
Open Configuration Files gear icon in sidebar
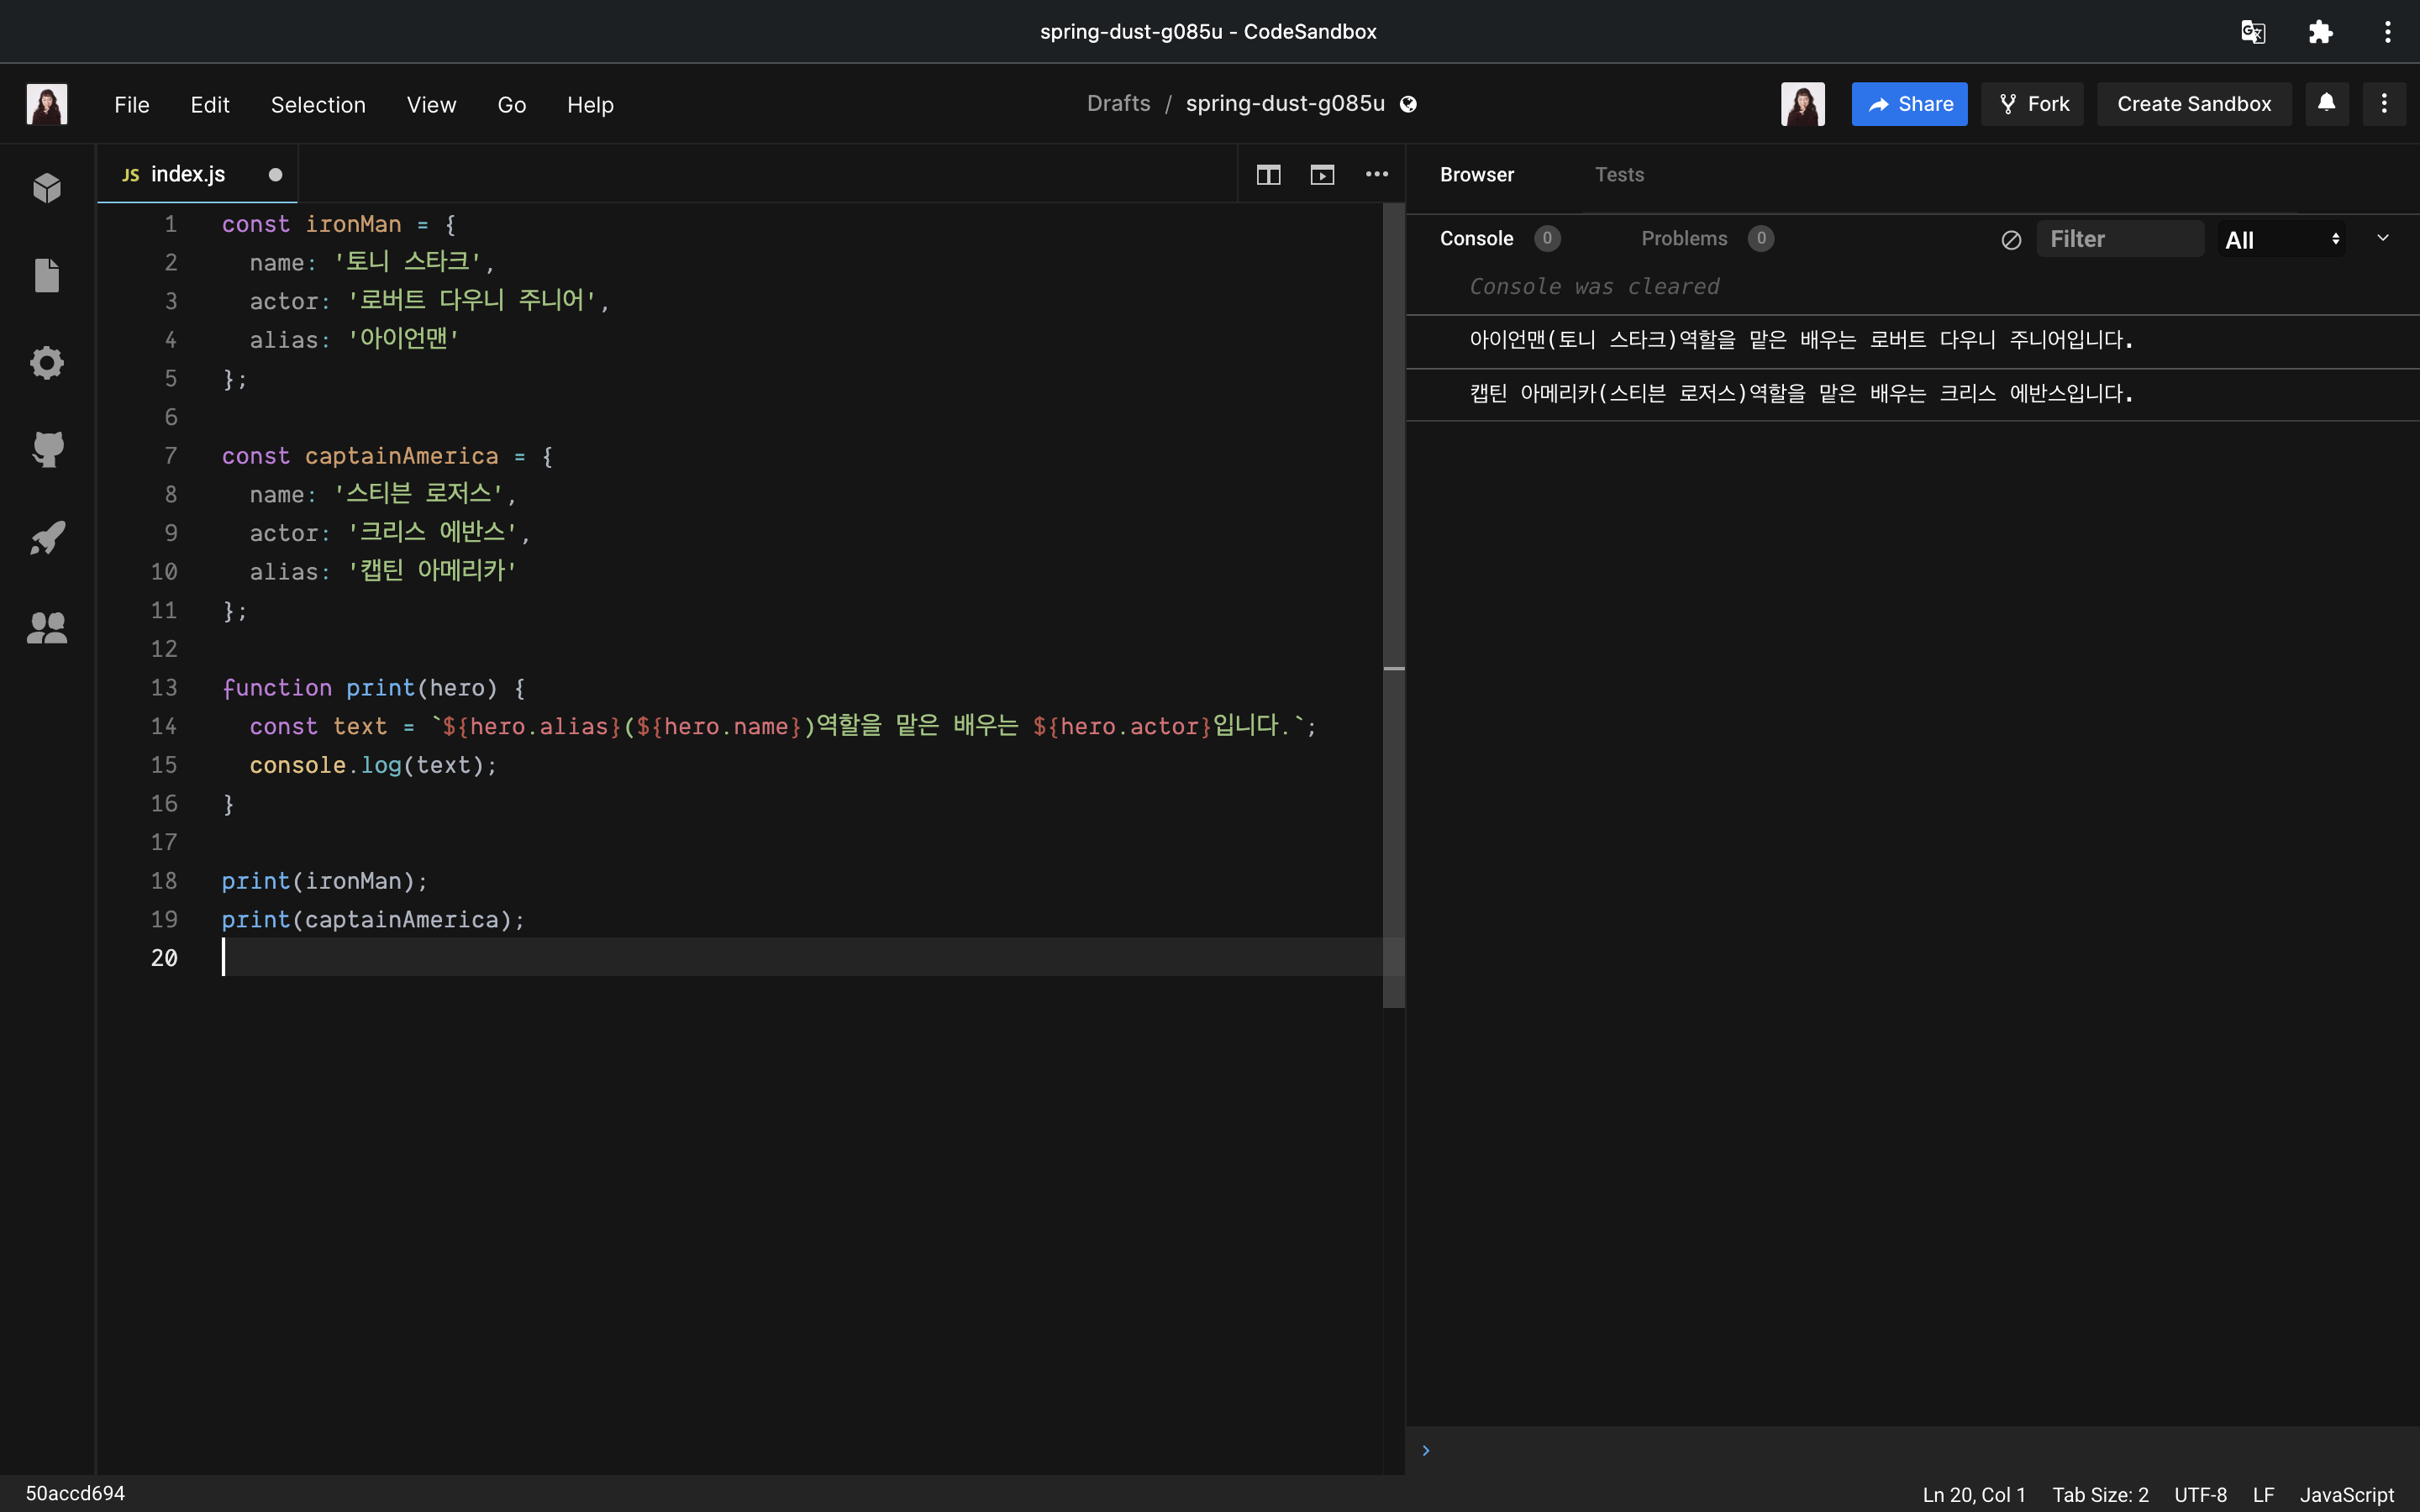[47, 362]
